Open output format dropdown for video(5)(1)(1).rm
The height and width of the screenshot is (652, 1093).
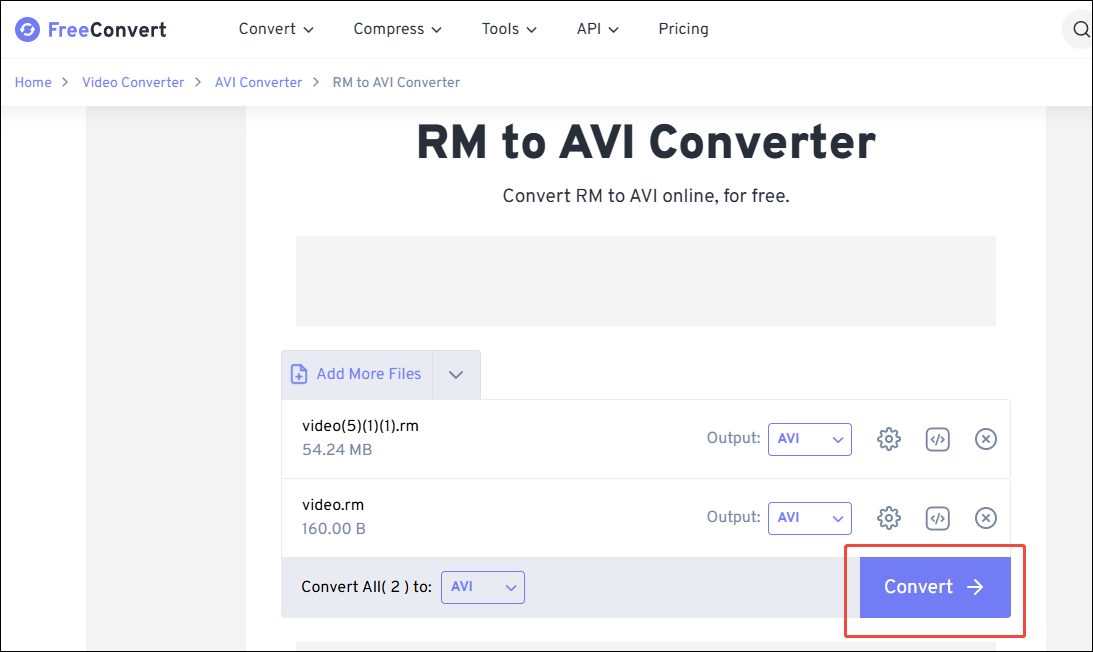810,439
